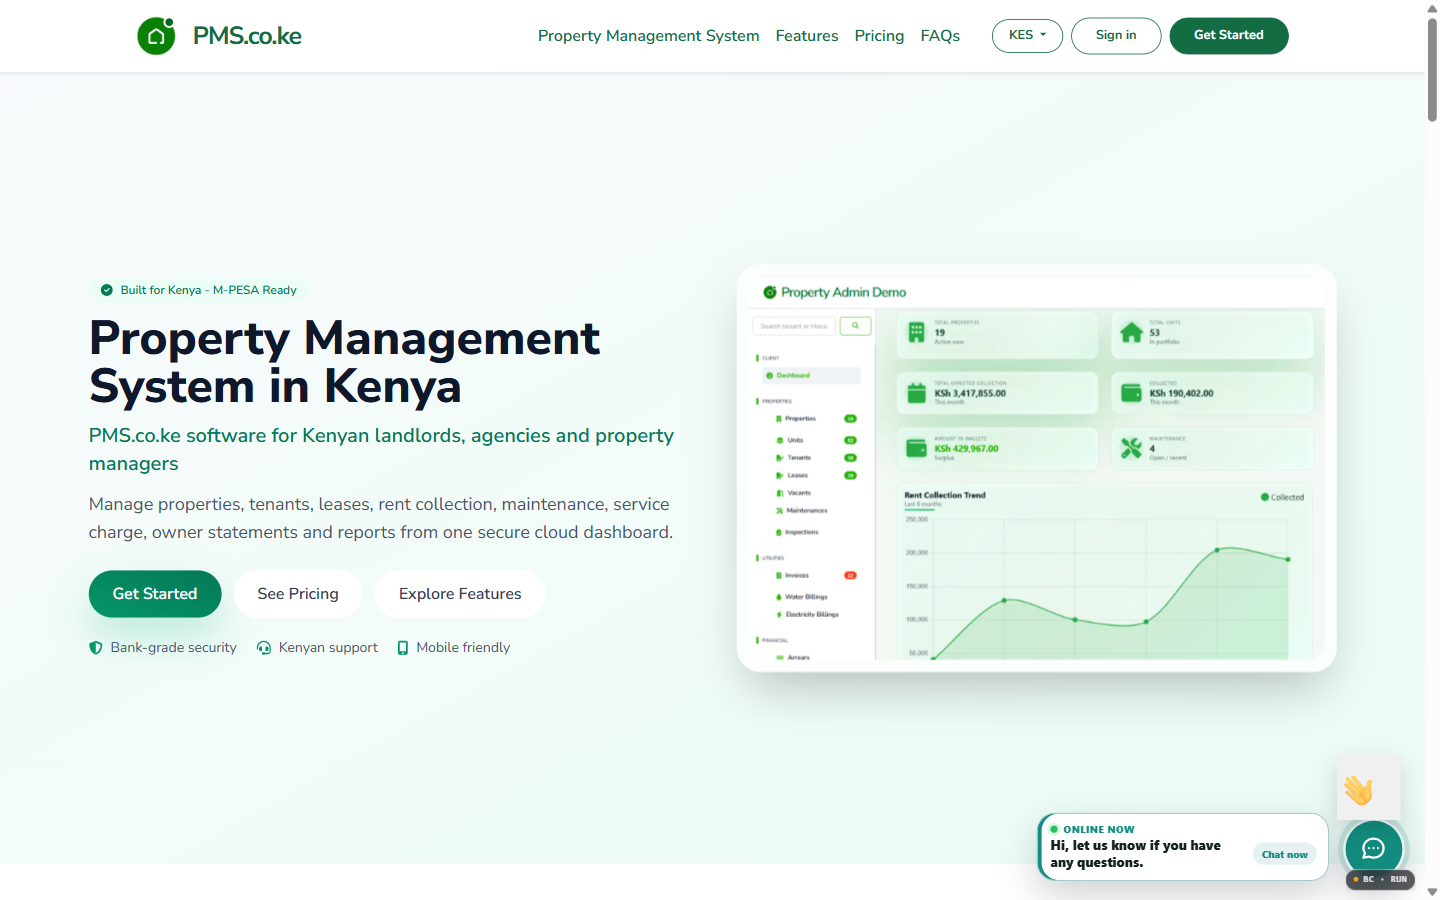Click the BC RUN status badge
The width and height of the screenshot is (1440, 900).
click(x=1381, y=880)
